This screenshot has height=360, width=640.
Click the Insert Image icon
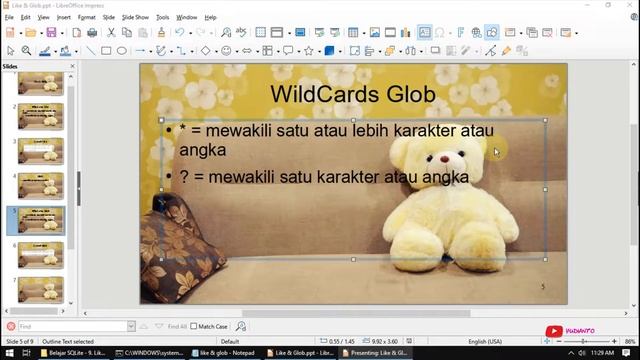[375, 32]
